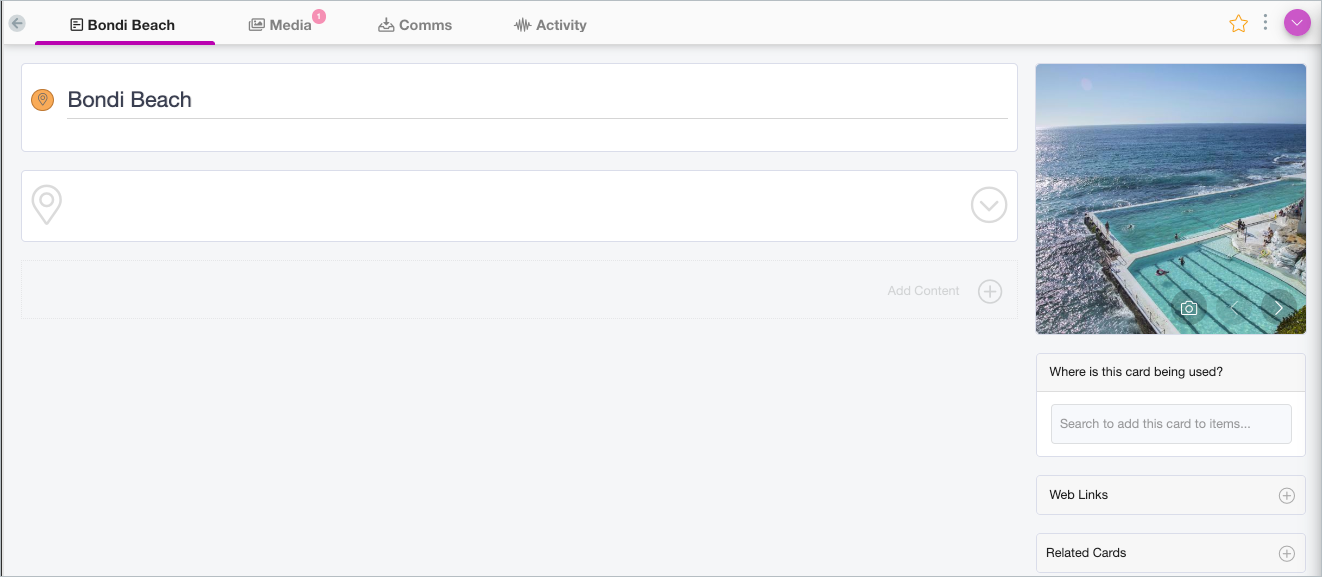Go to previous image arrow

(x=1234, y=309)
